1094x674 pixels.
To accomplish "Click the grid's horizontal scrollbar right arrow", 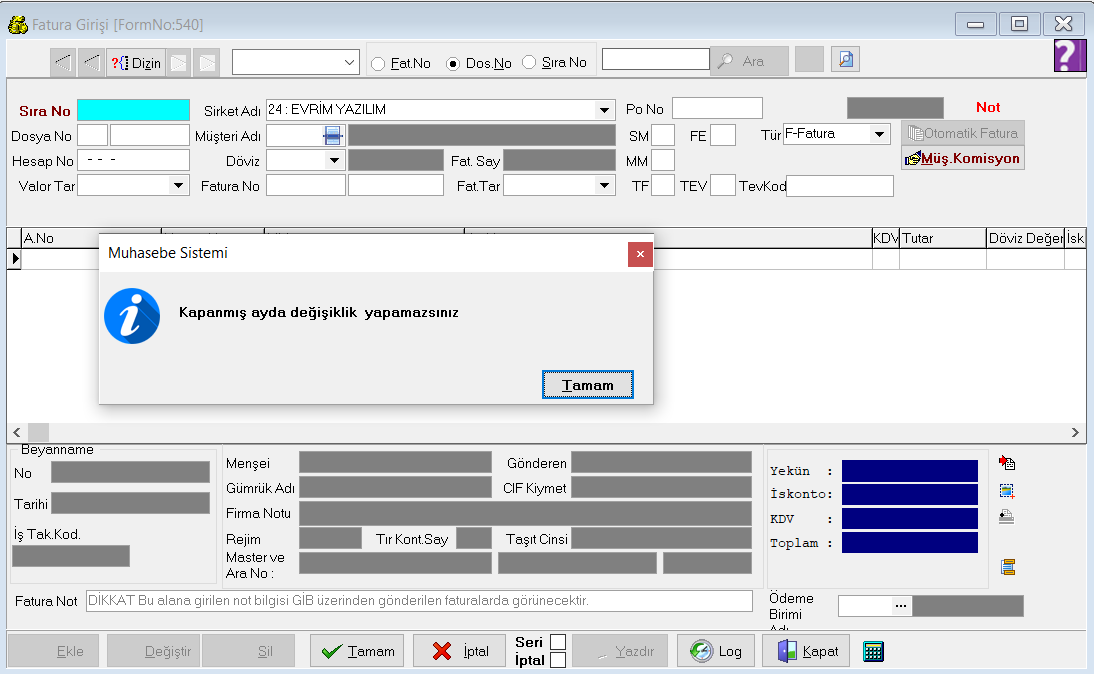I will coord(1075,433).
